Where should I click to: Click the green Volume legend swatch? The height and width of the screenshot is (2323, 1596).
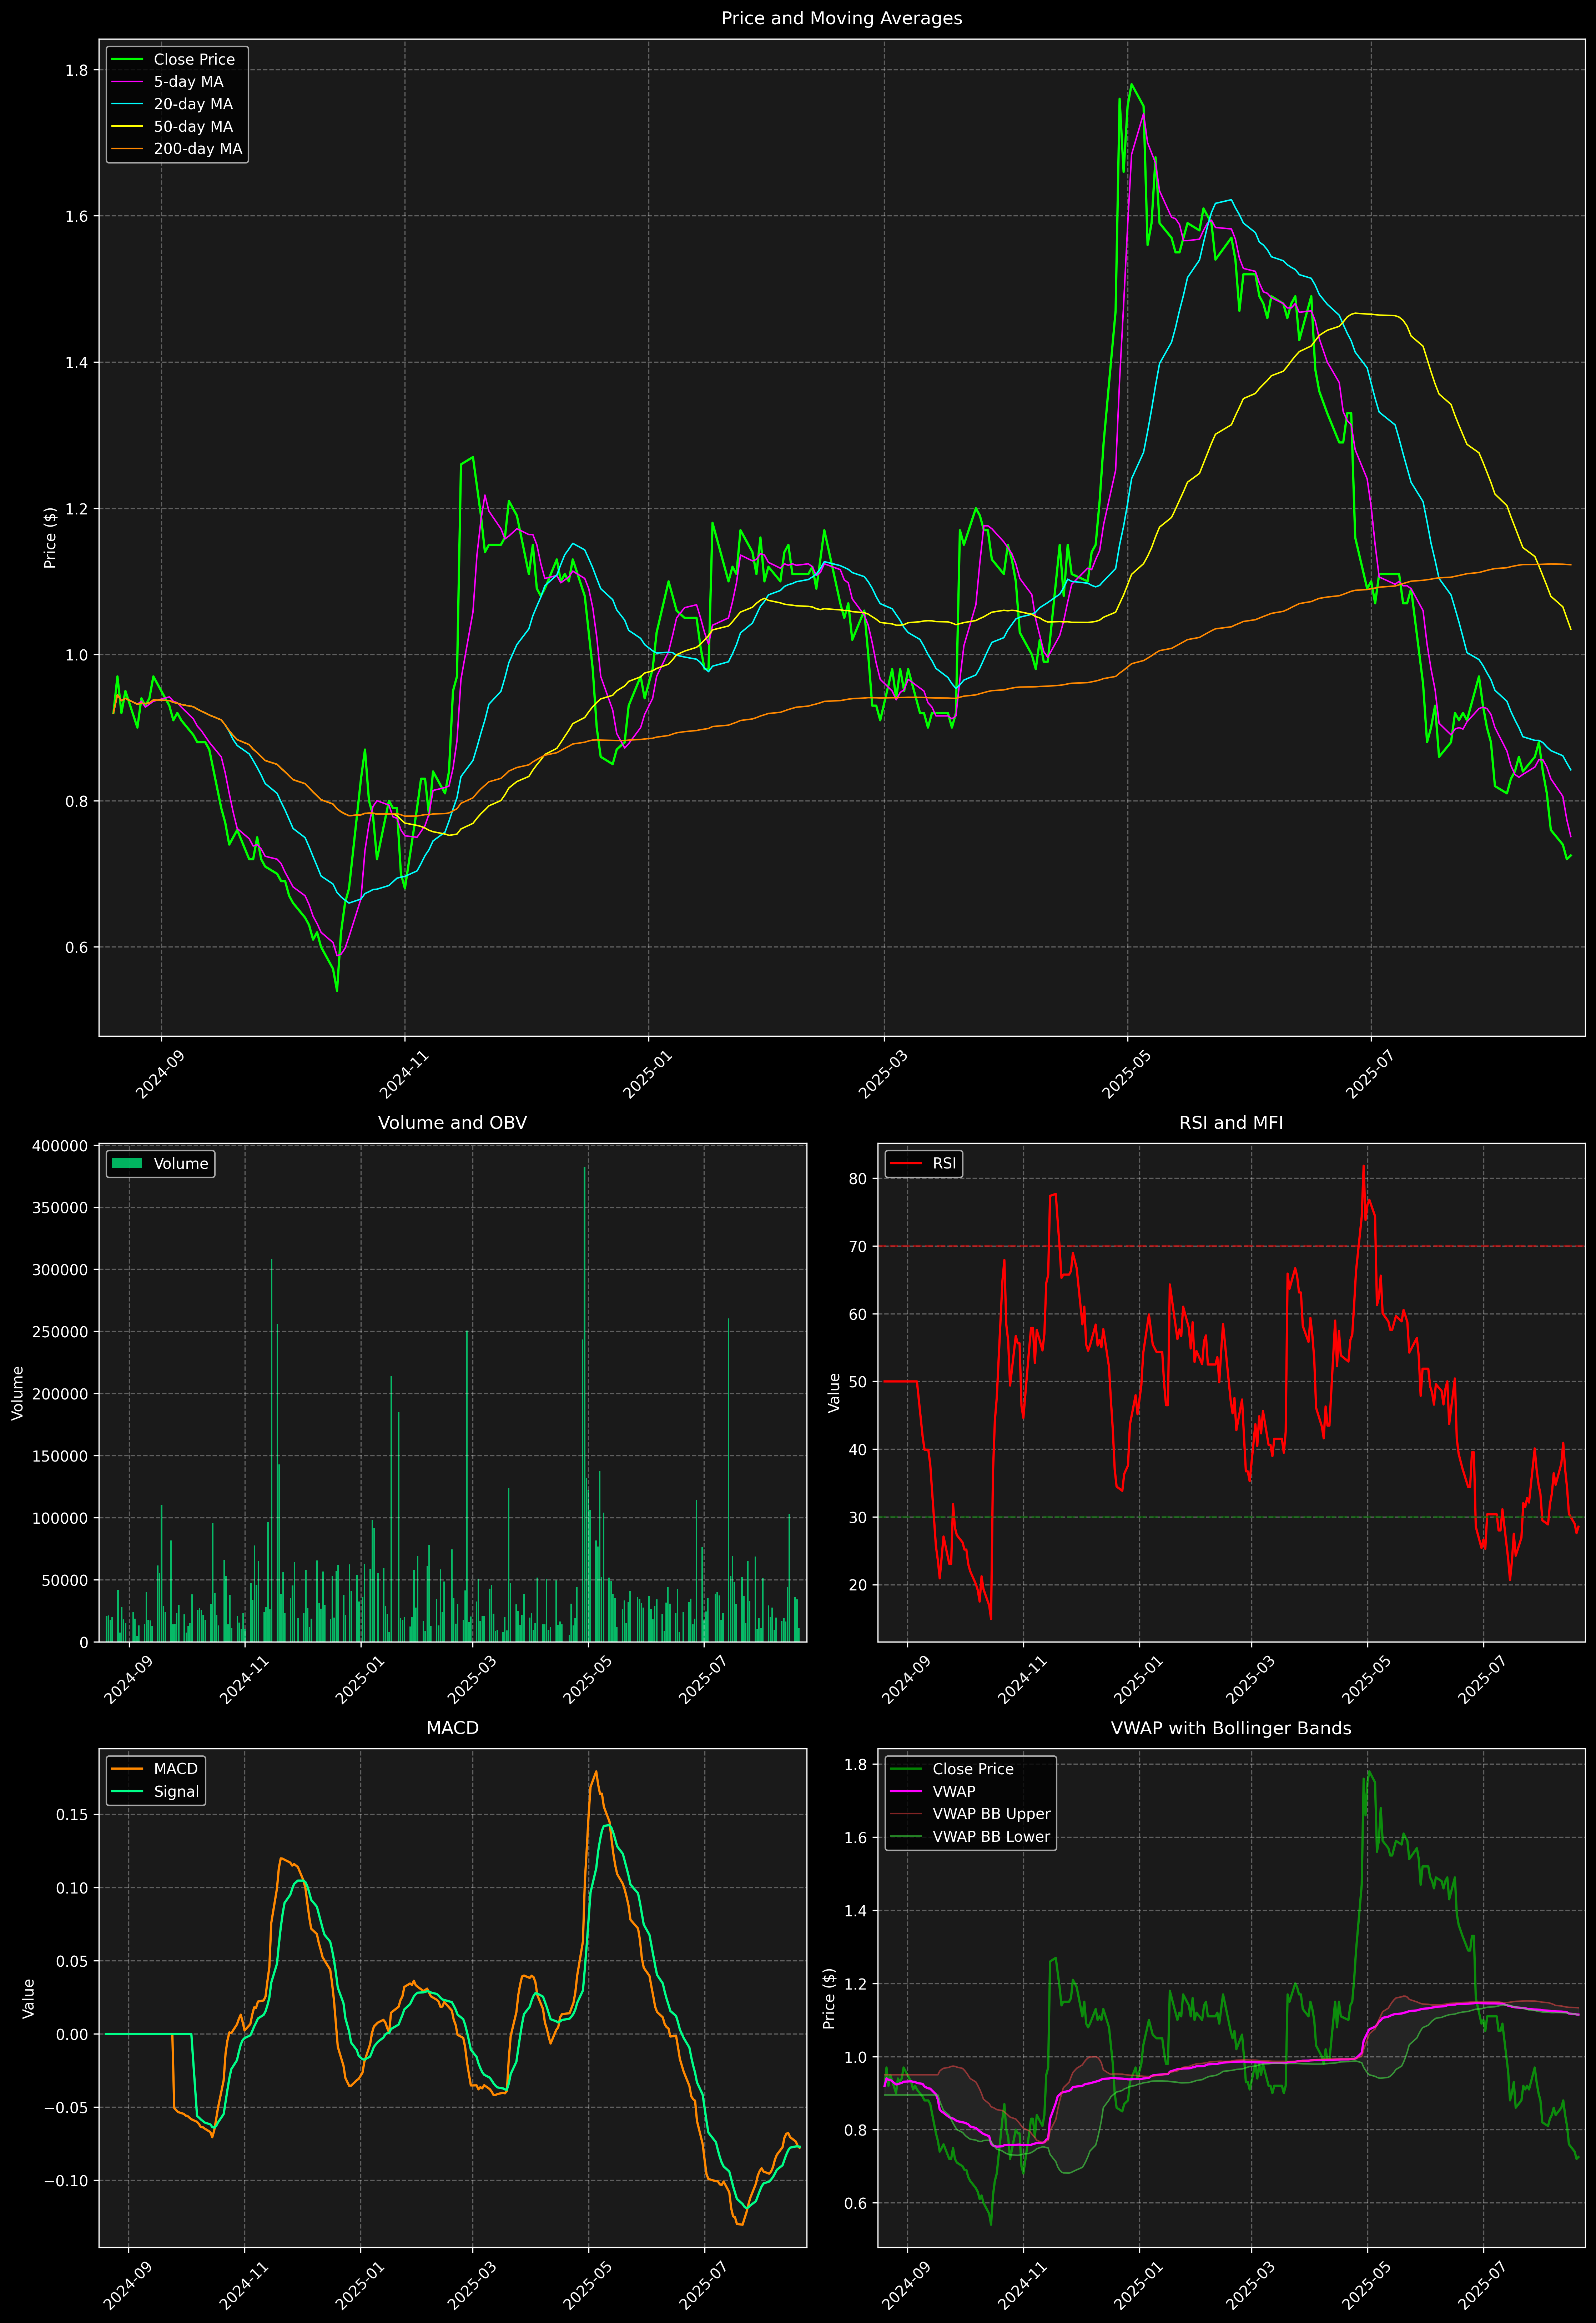pyautogui.click(x=127, y=1163)
